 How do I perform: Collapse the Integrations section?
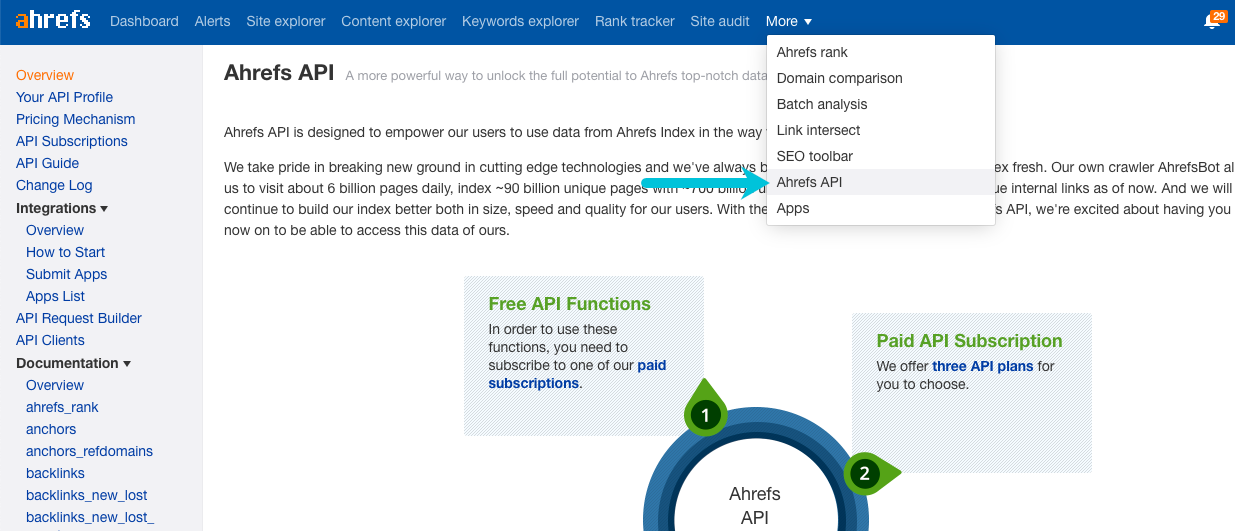coord(62,208)
